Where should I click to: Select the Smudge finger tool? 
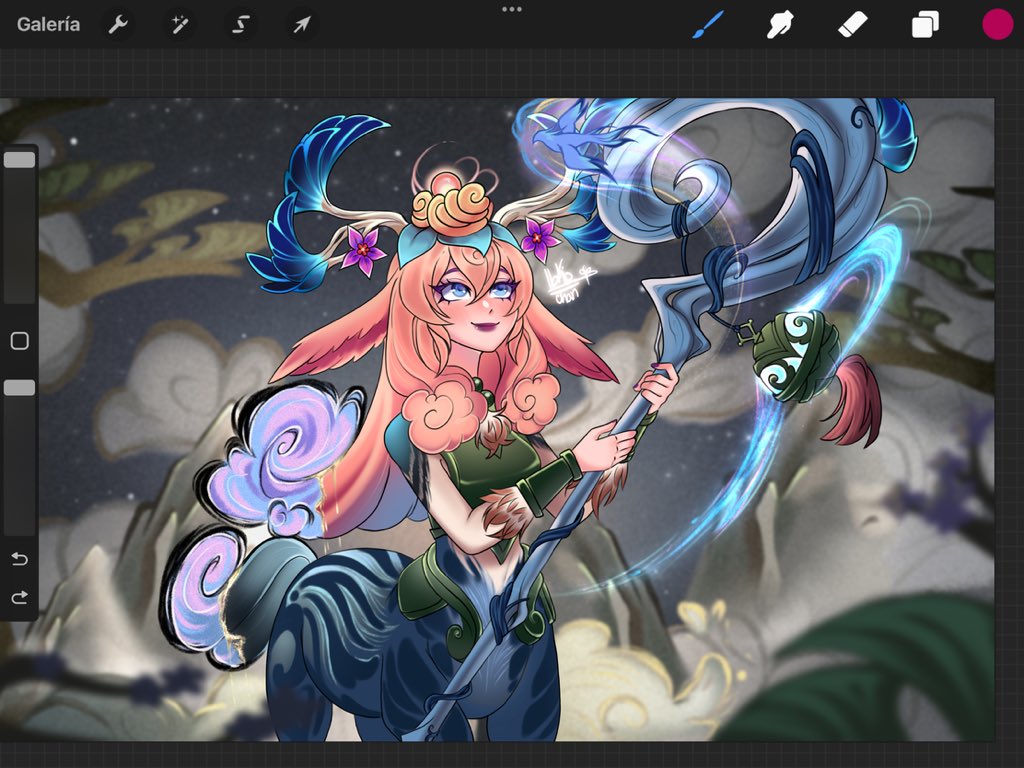pyautogui.click(x=780, y=25)
